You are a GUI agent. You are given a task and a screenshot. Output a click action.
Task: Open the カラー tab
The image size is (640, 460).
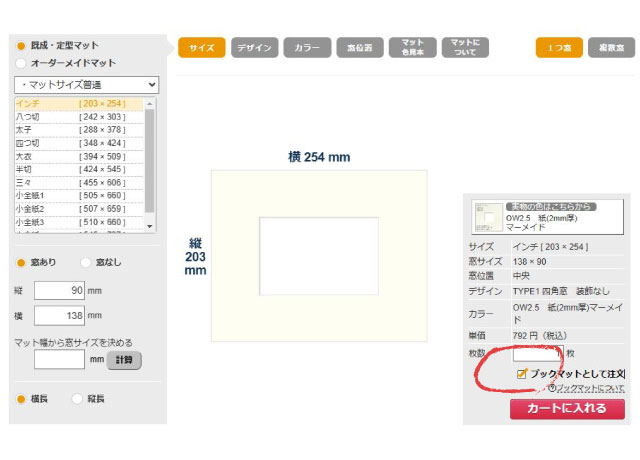pyautogui.click(x=307, y=48)
